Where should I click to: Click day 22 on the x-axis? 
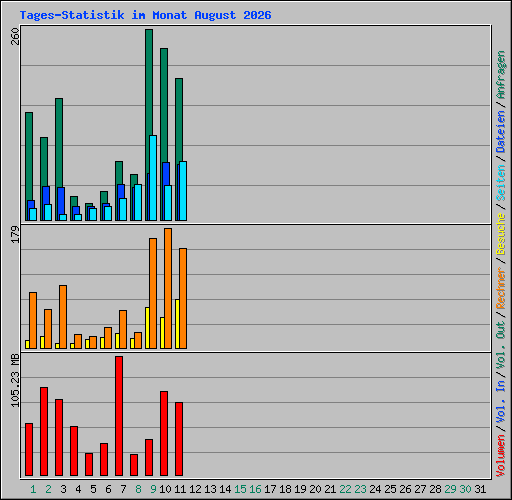tap(345, 489)
